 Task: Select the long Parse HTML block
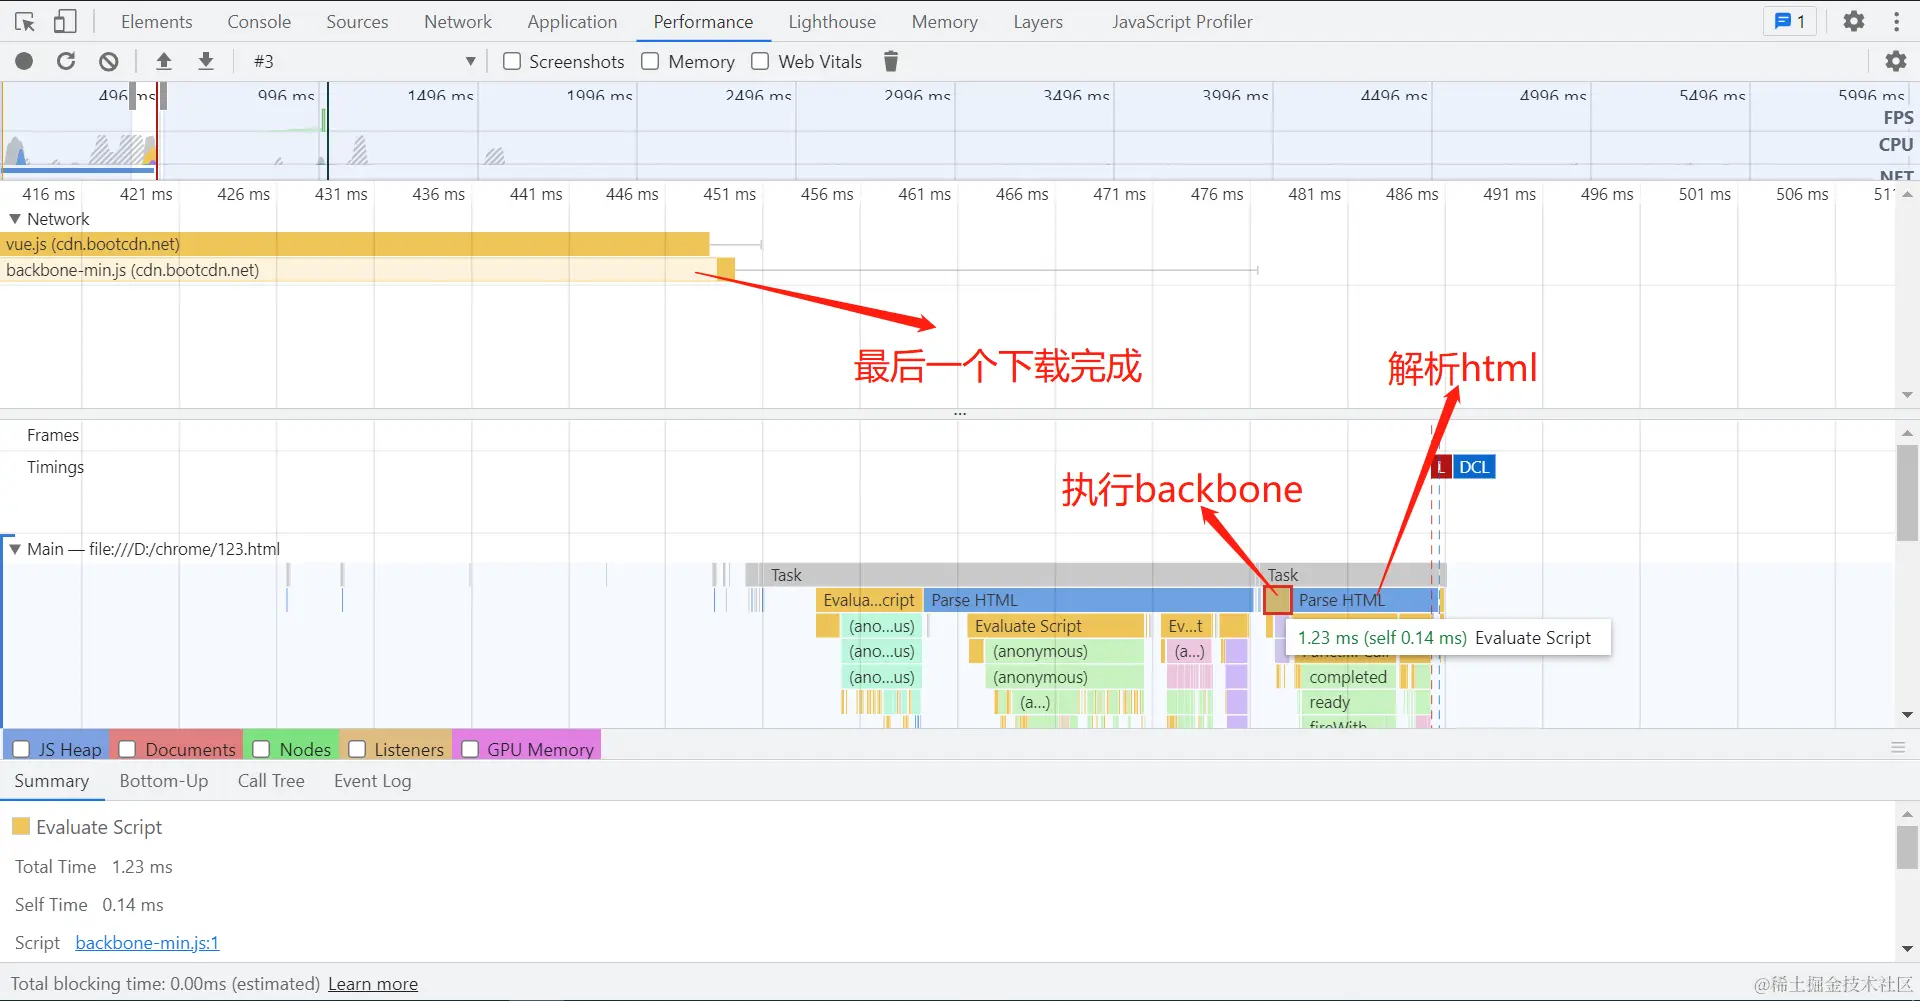click(1088, 600)
